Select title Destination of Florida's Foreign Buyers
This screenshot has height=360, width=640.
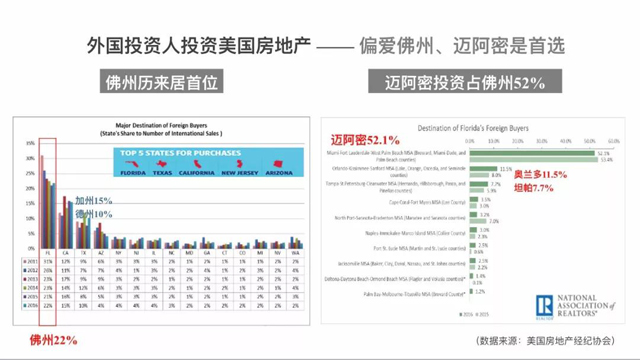click(x=473, y=128)
